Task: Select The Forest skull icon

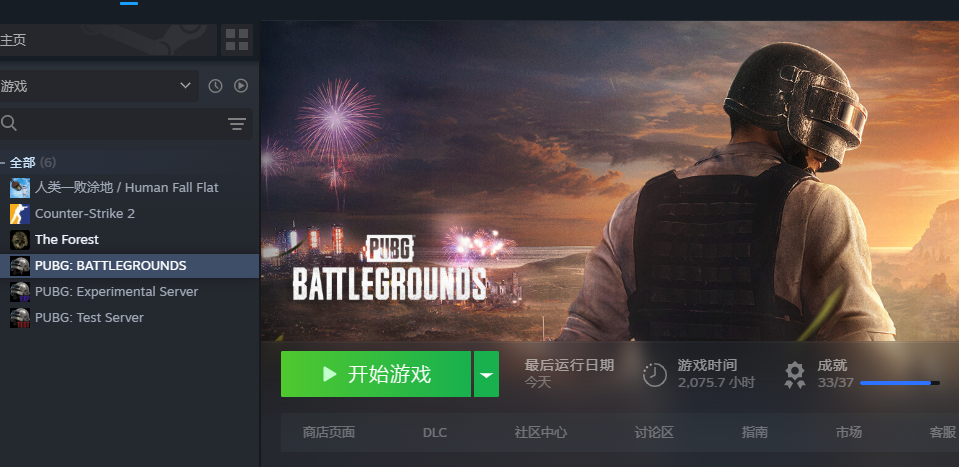Action: pos(20,240)
